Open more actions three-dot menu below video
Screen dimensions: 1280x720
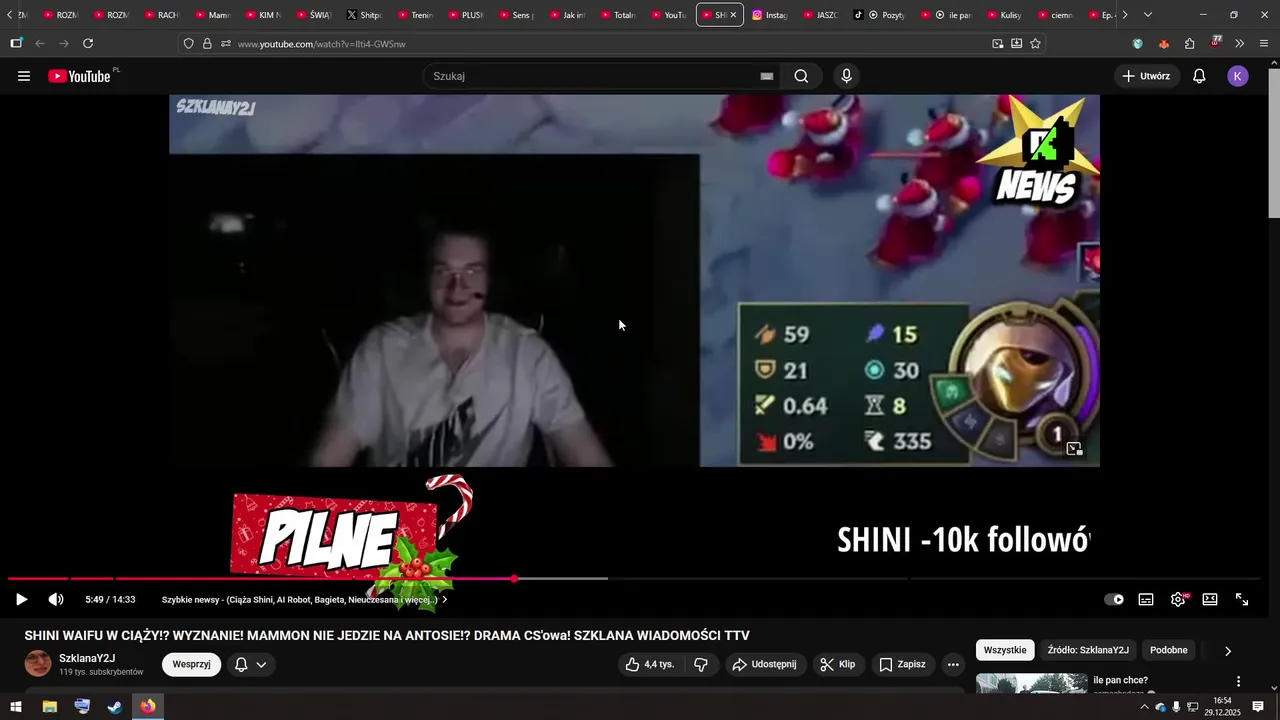coord(953,664)
